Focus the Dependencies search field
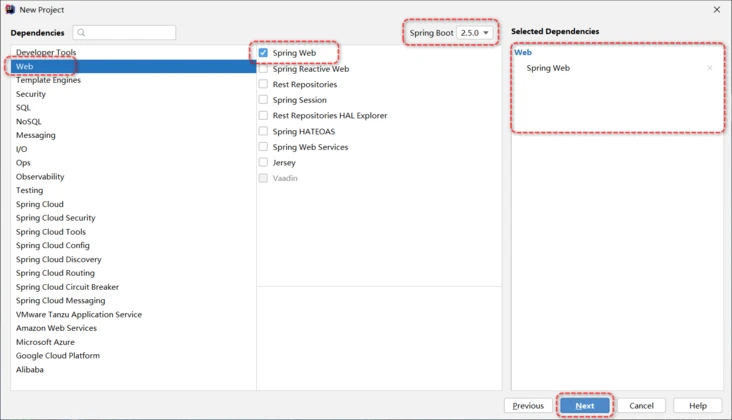Viewport: 732px width, 420px height. [x=124, y=33]
